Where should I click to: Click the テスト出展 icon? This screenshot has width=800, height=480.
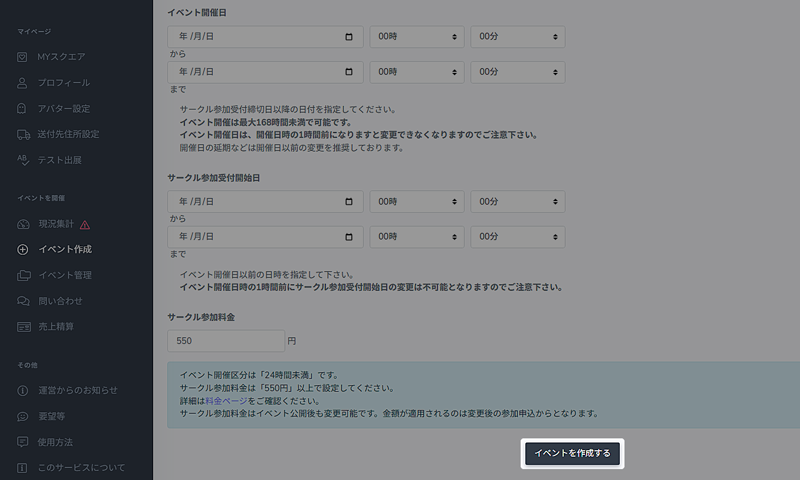pyautogui.click(x=22, y=160)
